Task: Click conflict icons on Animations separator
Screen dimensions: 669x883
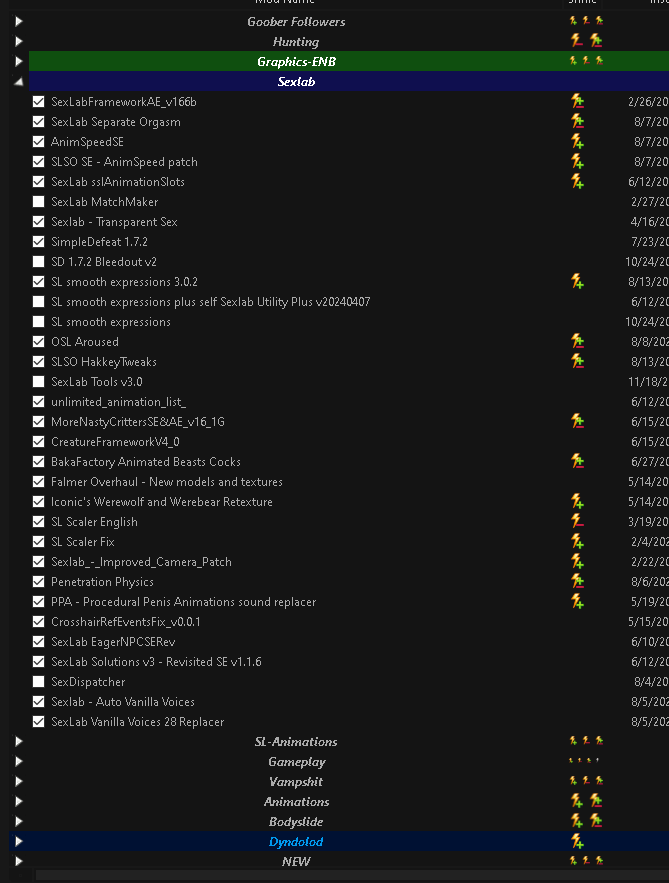Action: pyautogui.click(x=586, y=801)
